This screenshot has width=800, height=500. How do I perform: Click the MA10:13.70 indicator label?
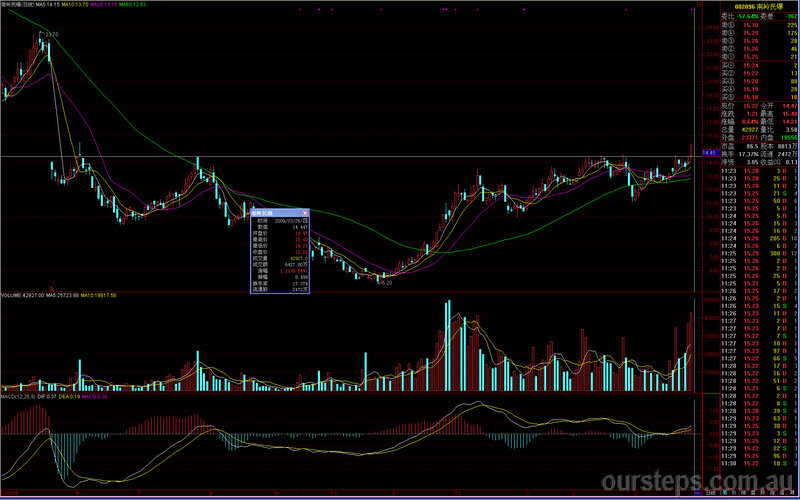[x=76, y=4]
